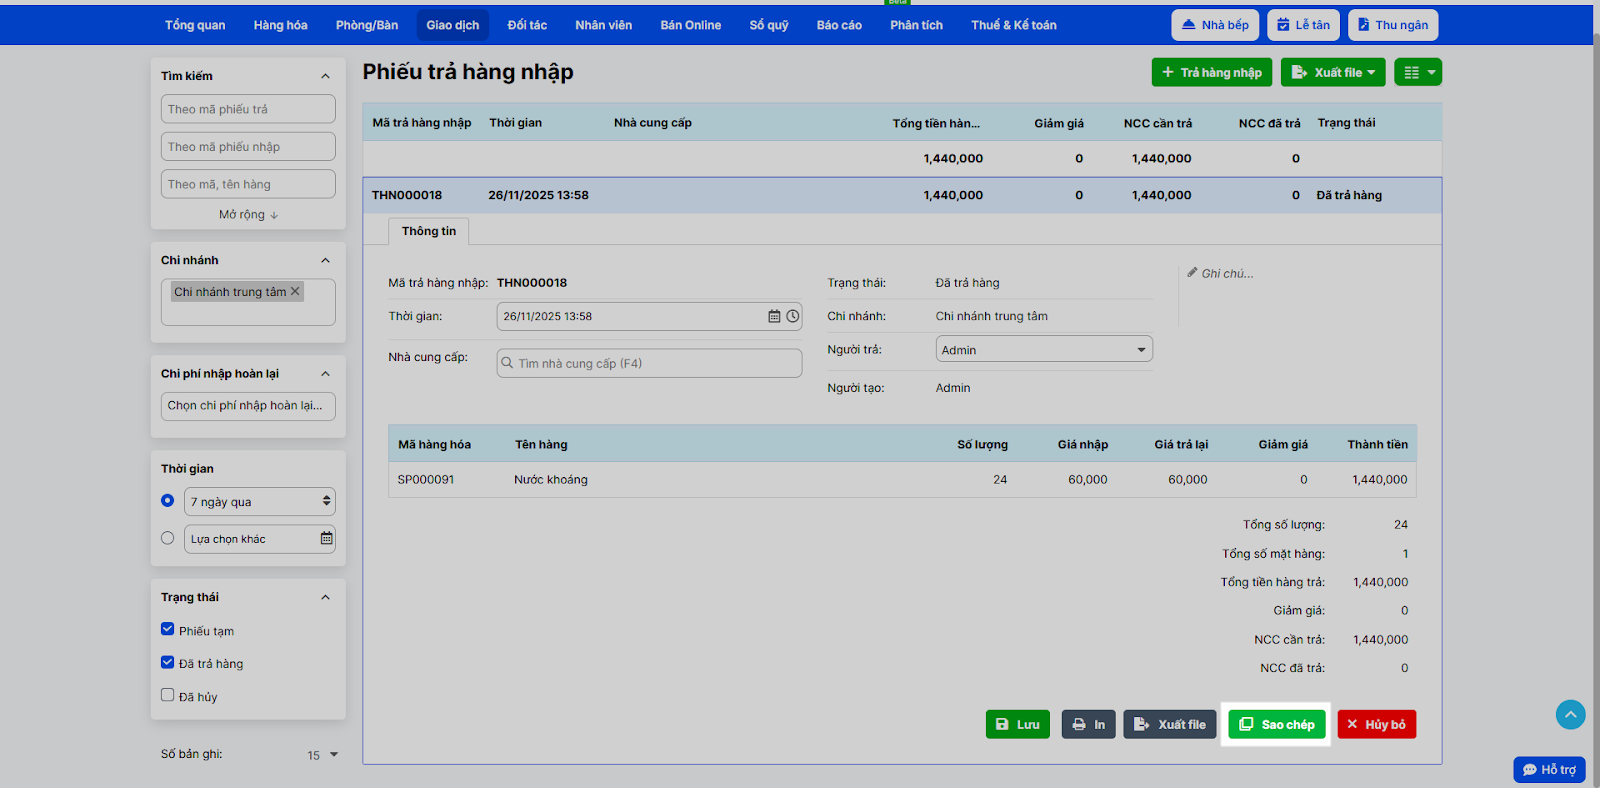Click the Lưu button
Screen dimensions: 1600x788
point(1018,724)
